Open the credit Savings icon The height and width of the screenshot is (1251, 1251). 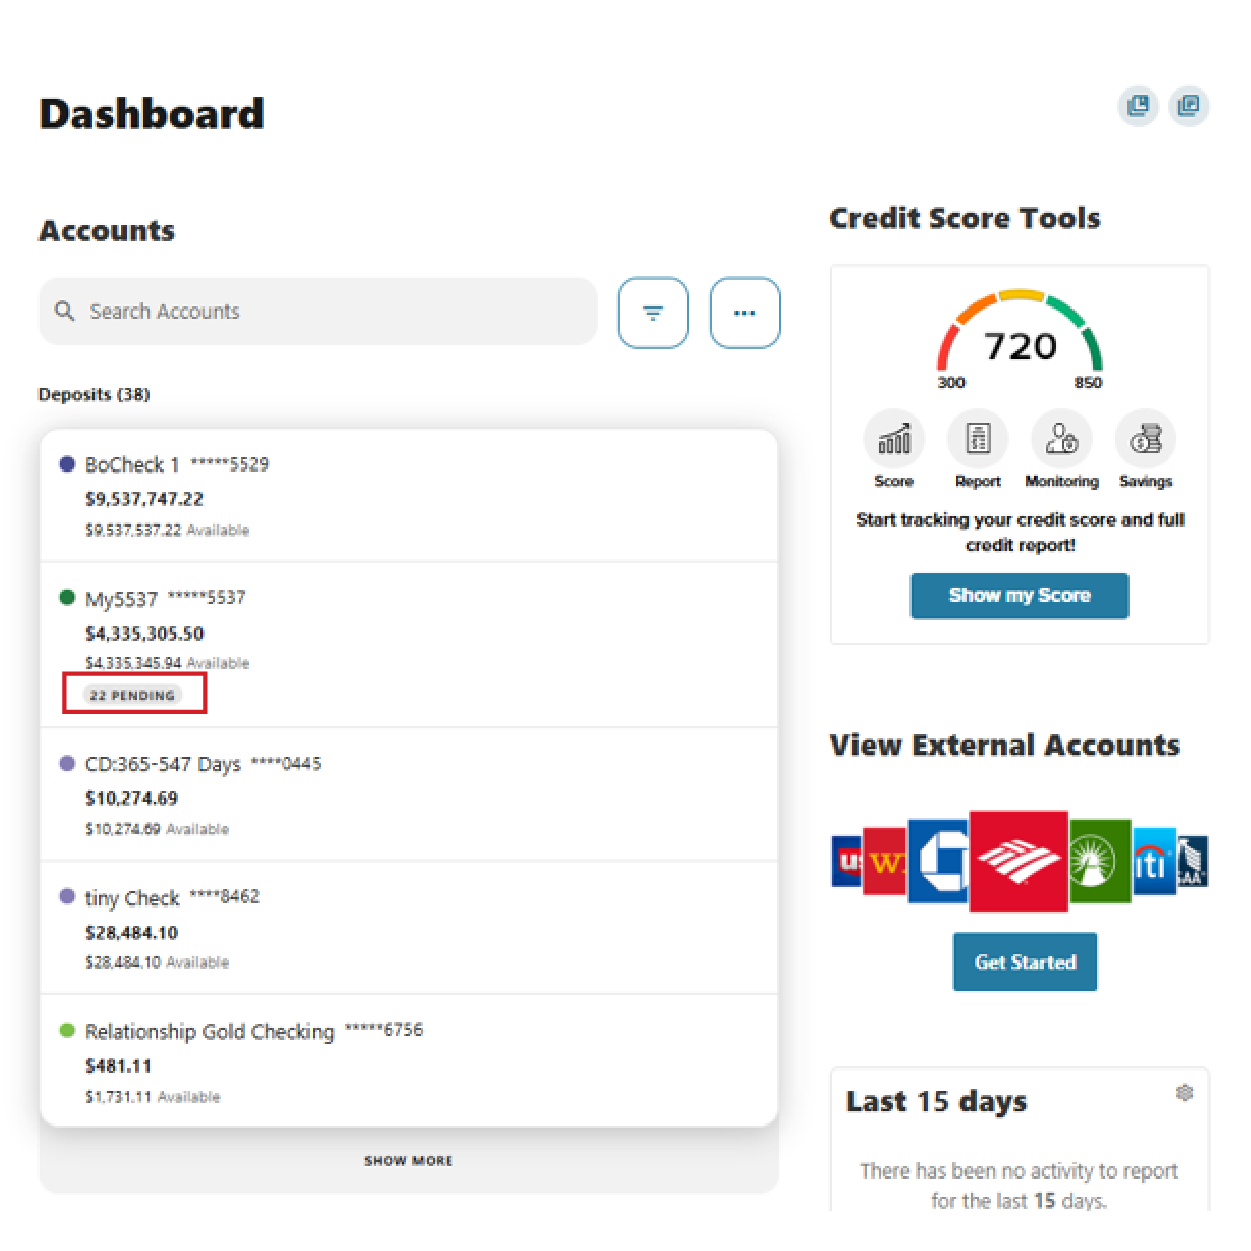(1146, 439)
